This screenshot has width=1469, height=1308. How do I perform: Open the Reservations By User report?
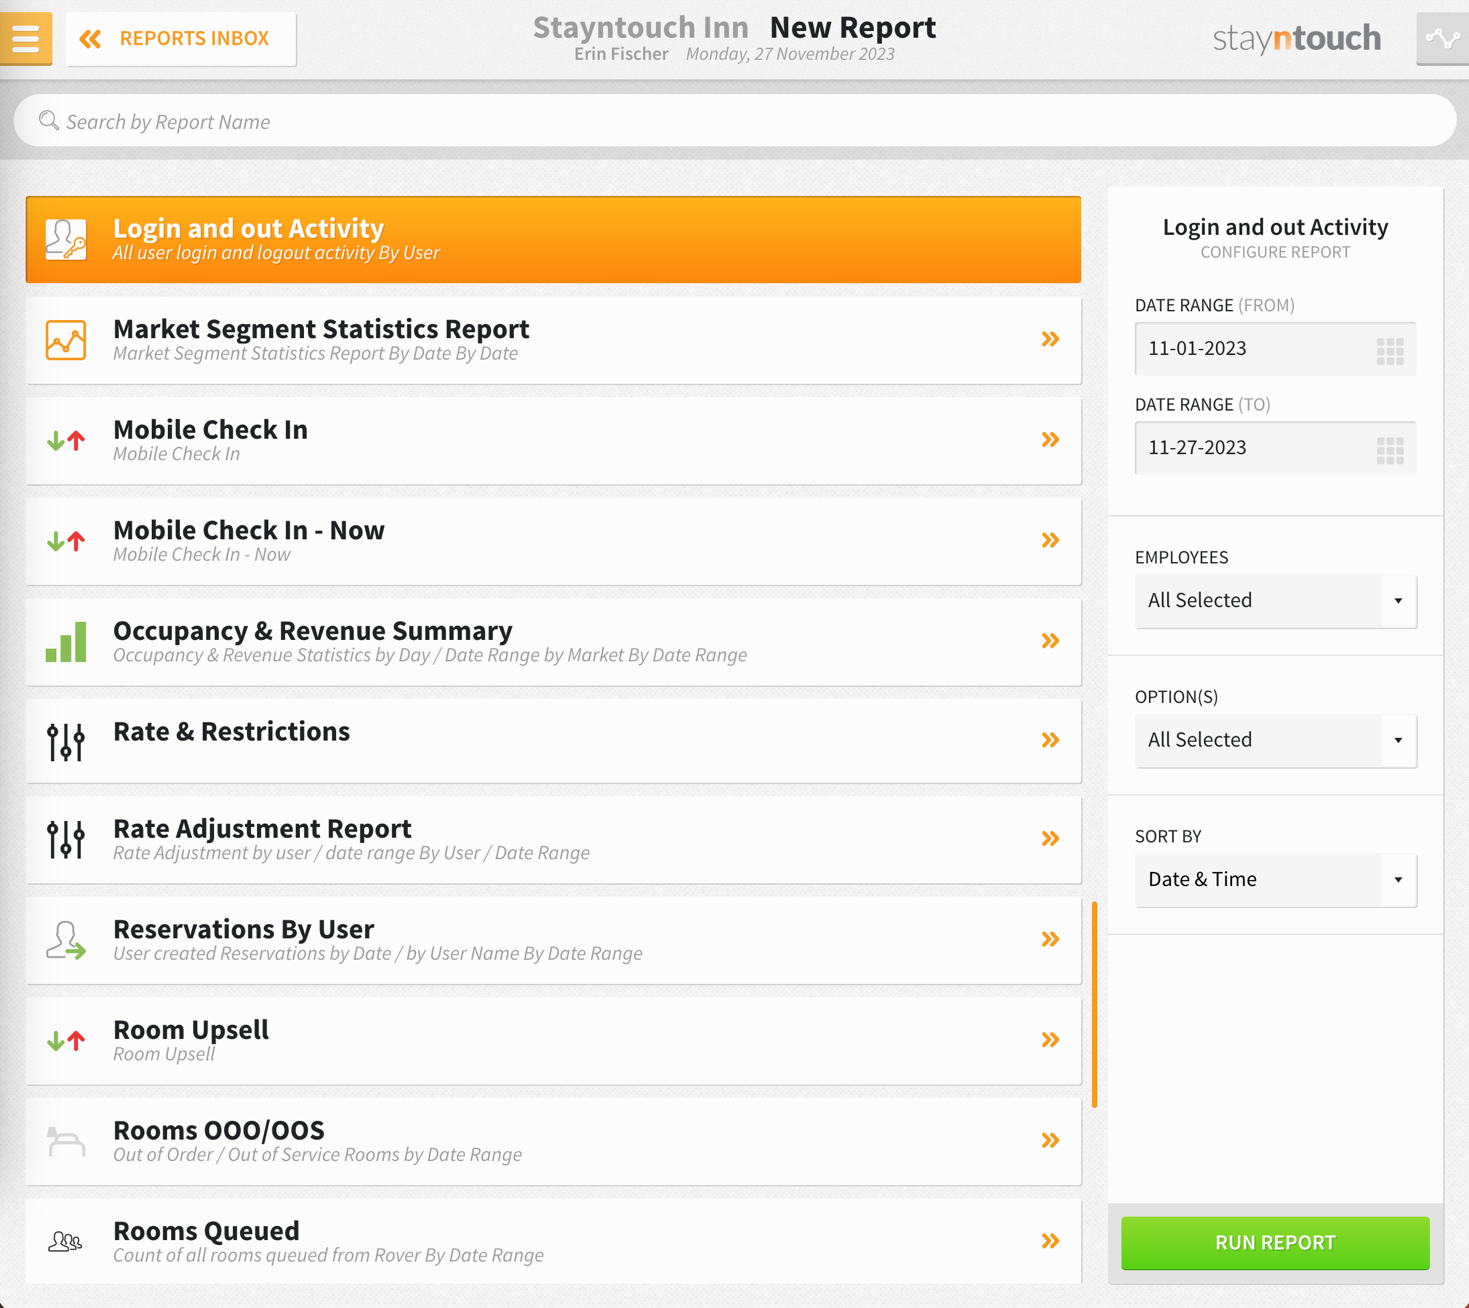[553, 941]
